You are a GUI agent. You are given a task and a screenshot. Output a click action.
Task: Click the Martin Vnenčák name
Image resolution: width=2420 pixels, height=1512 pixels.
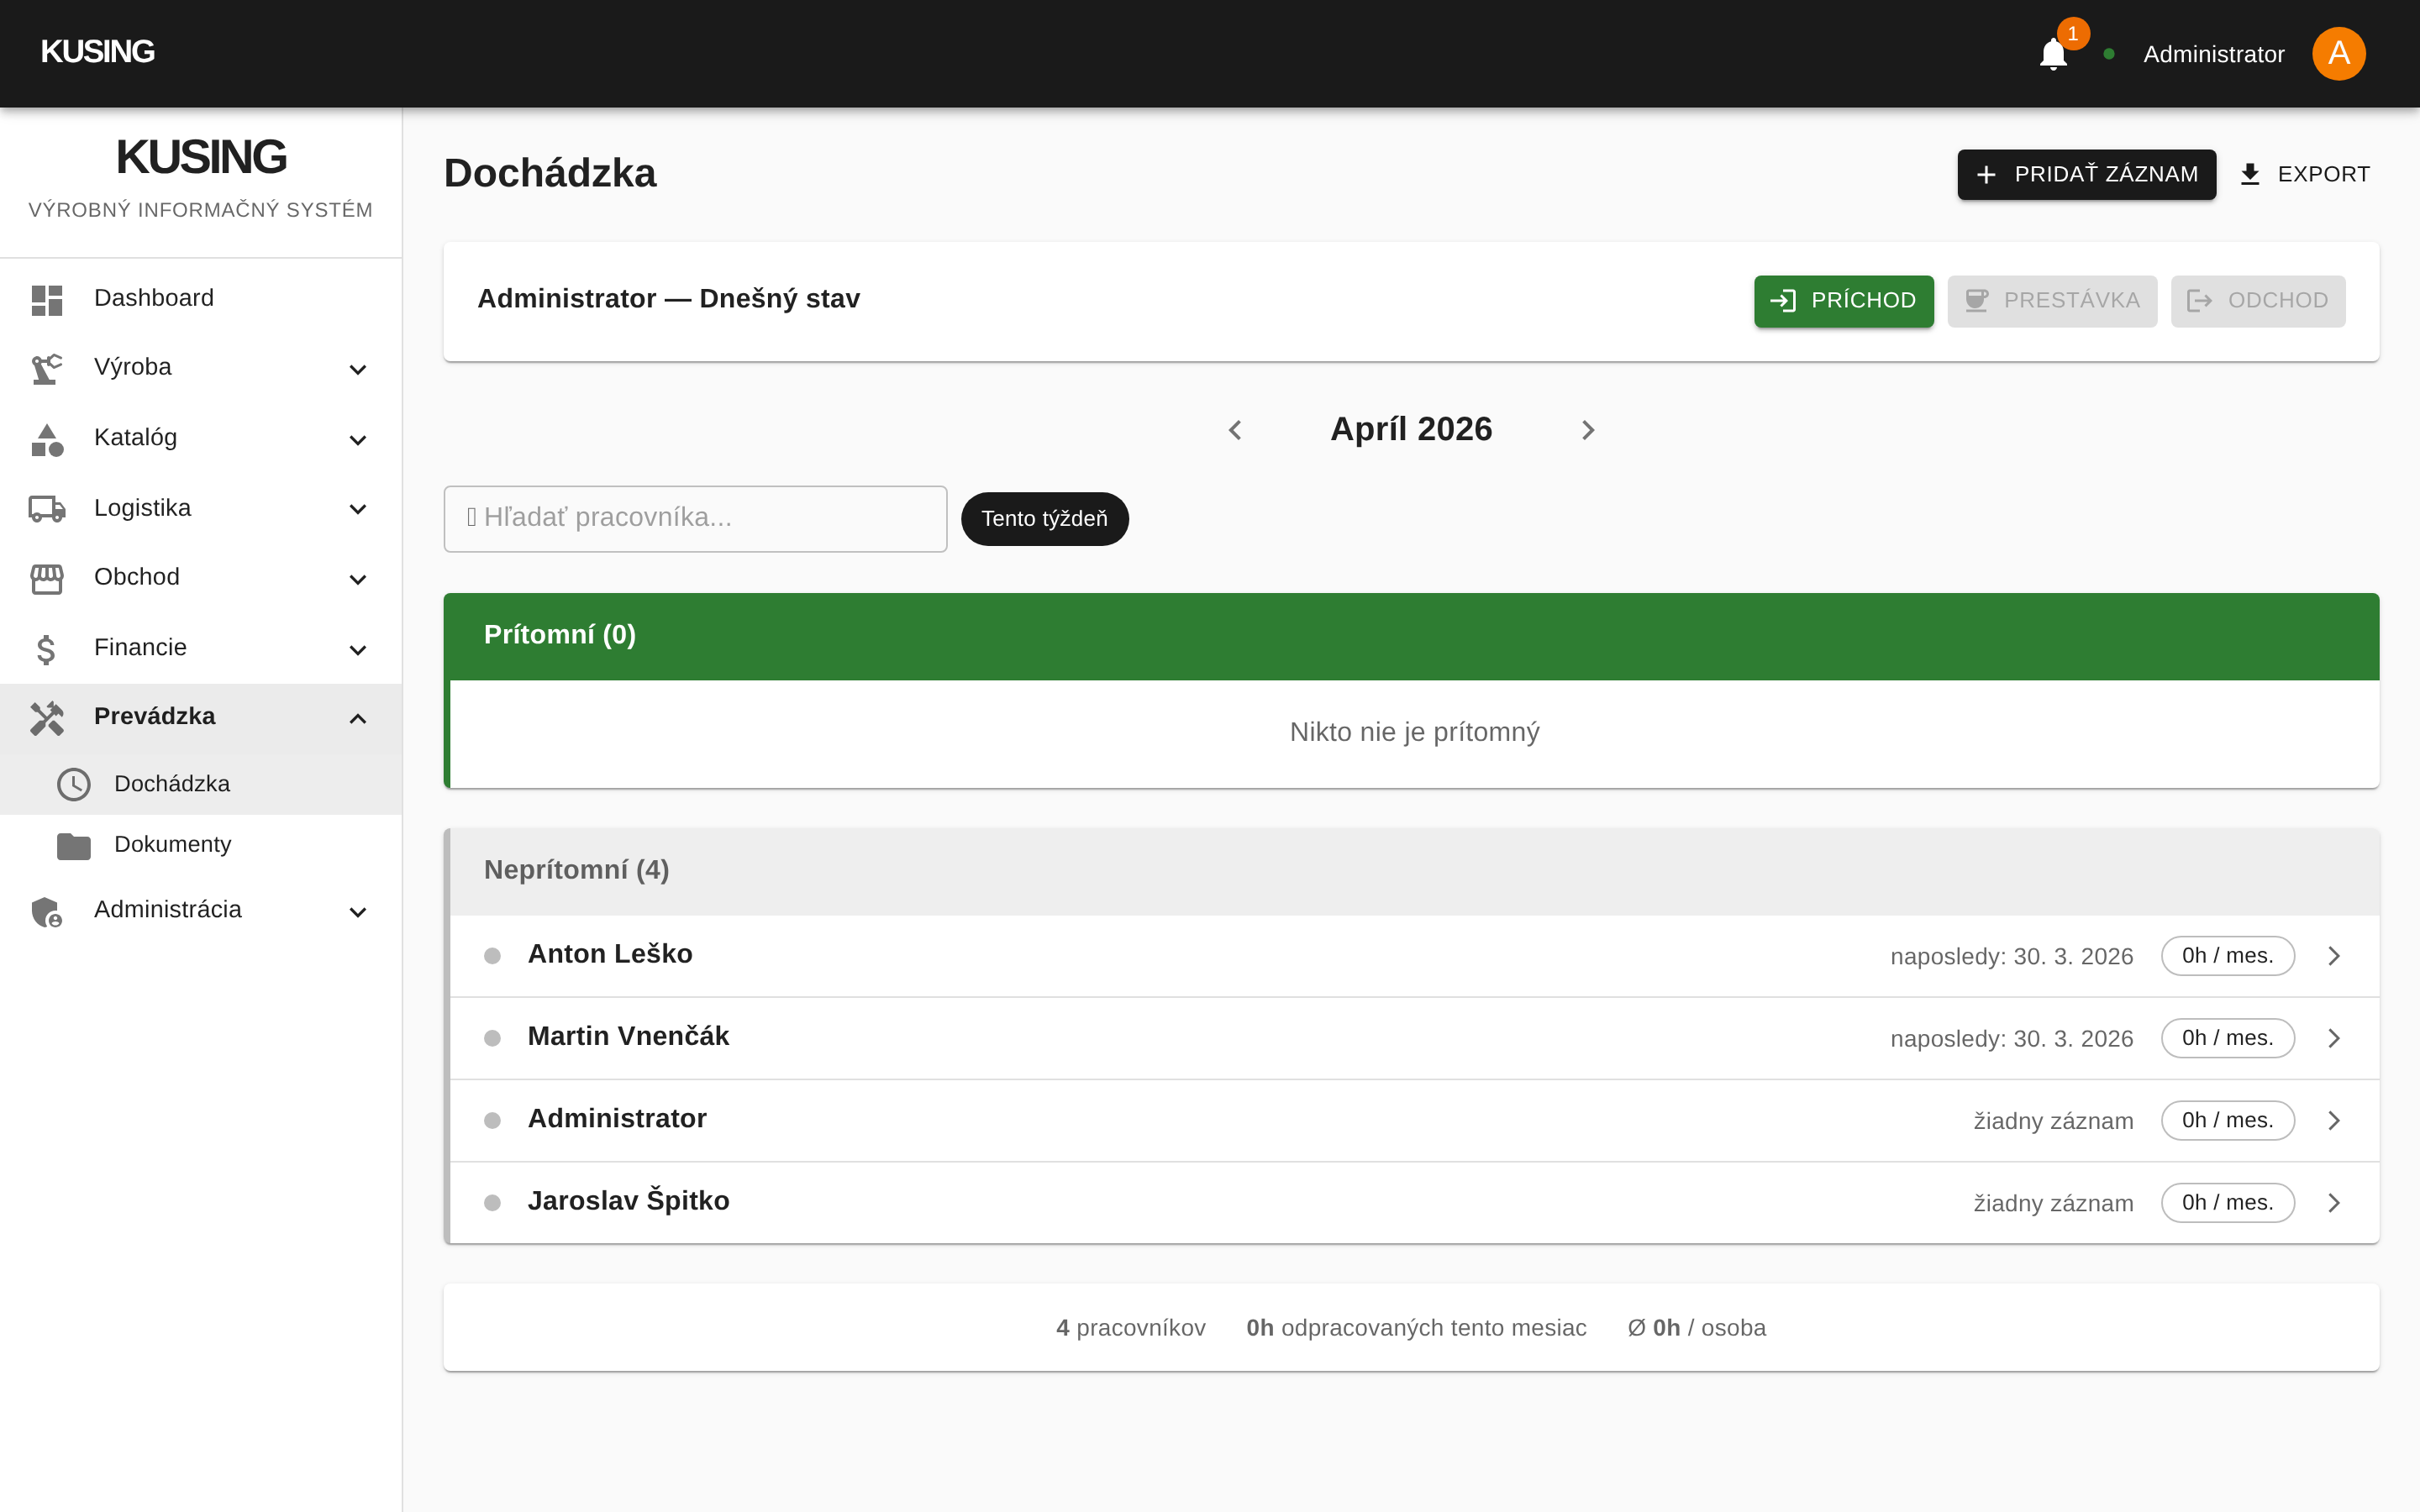628,1036
